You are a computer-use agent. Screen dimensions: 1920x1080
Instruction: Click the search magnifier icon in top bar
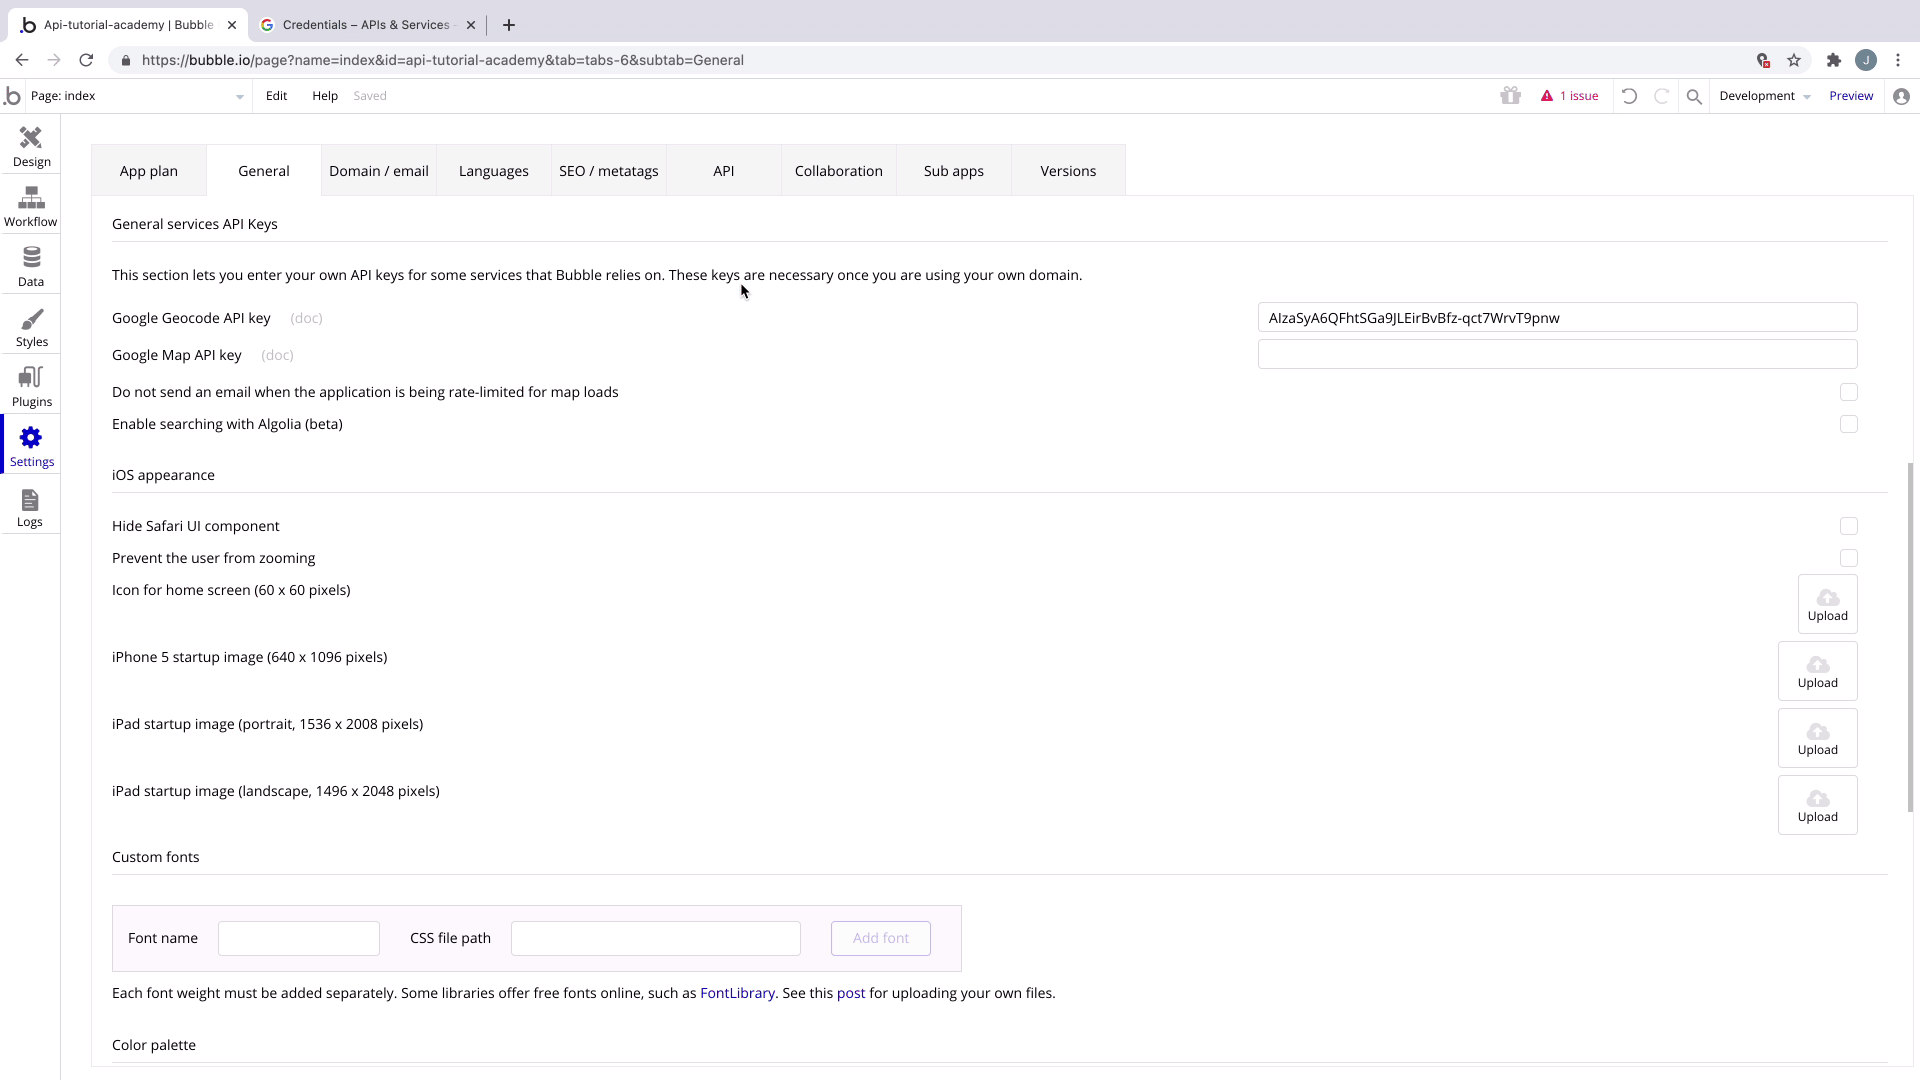tap(1694, 96)
